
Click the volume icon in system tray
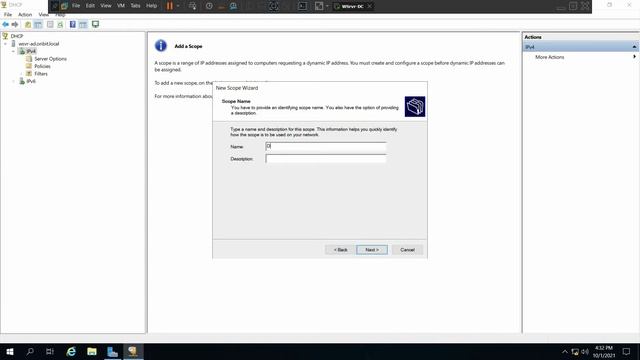click(585, 352)
